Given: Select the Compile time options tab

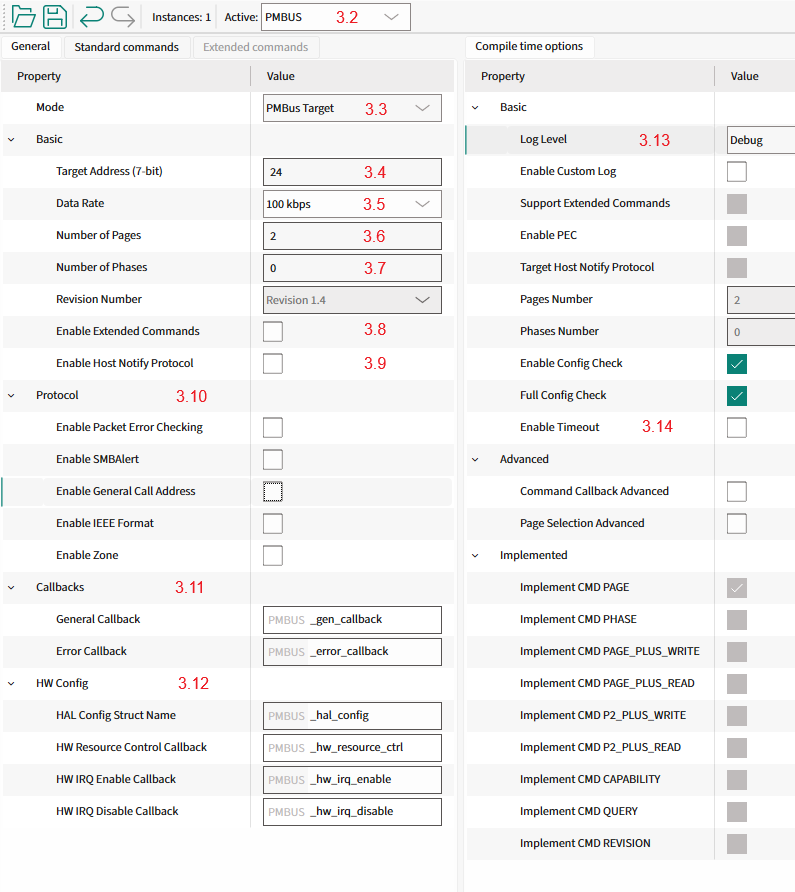Looking at the screenshot, I should click(x=529, y=47).
